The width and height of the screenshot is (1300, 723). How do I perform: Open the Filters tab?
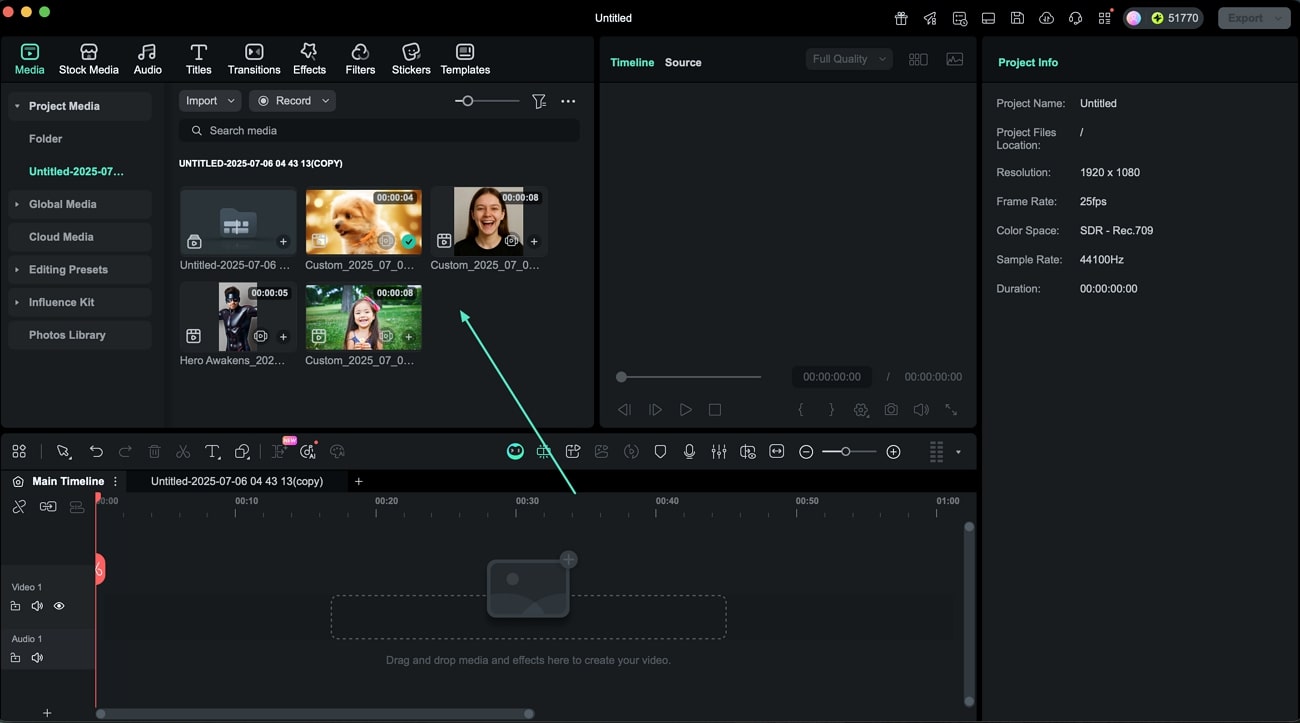360,59
